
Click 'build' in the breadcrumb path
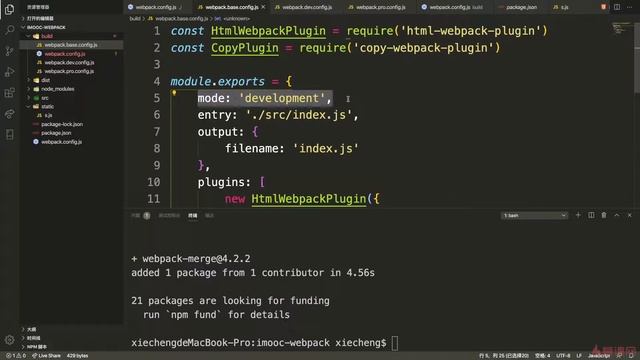point(135,19)
